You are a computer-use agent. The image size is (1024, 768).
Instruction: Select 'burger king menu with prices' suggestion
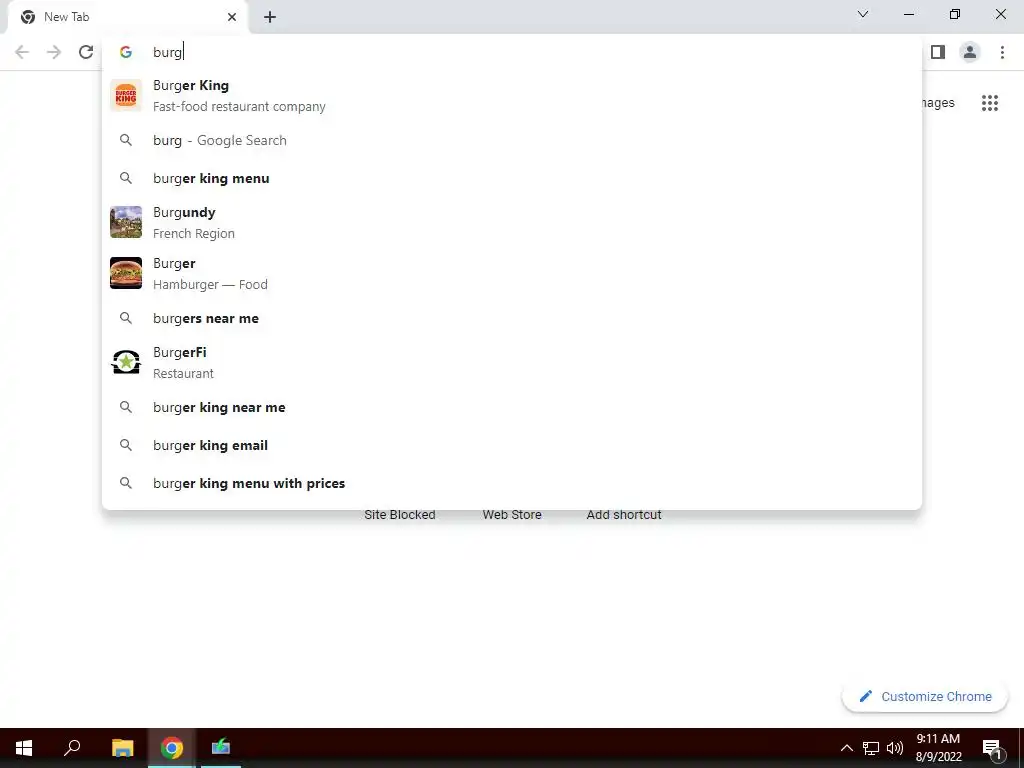[511, 483]
